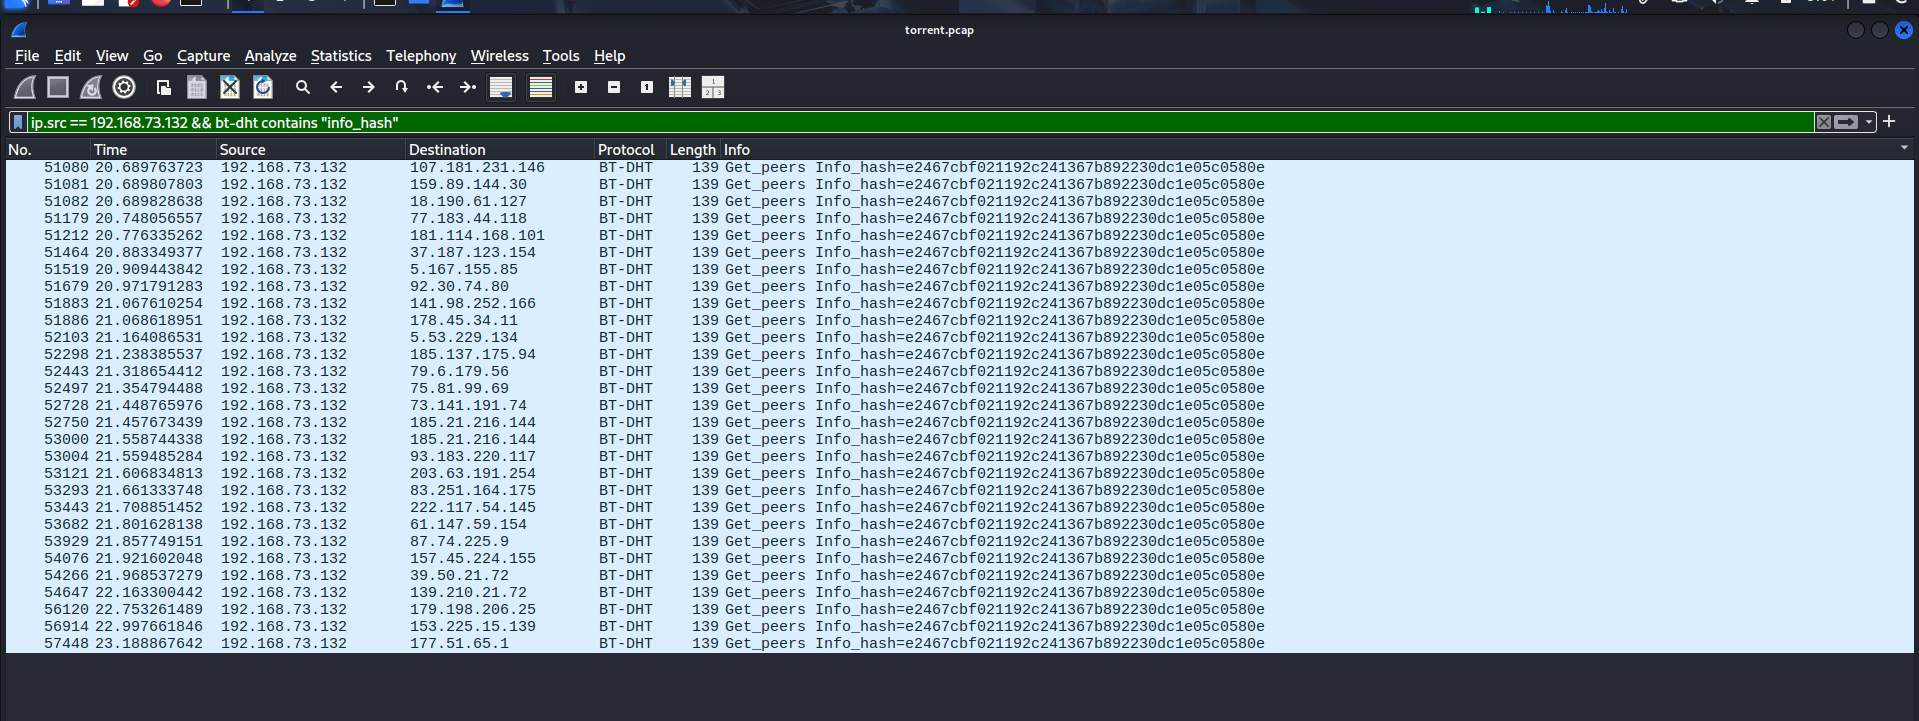Zoom in packet text size
1919x721 pixels.
pyautogui.click(x=581, y=88)
